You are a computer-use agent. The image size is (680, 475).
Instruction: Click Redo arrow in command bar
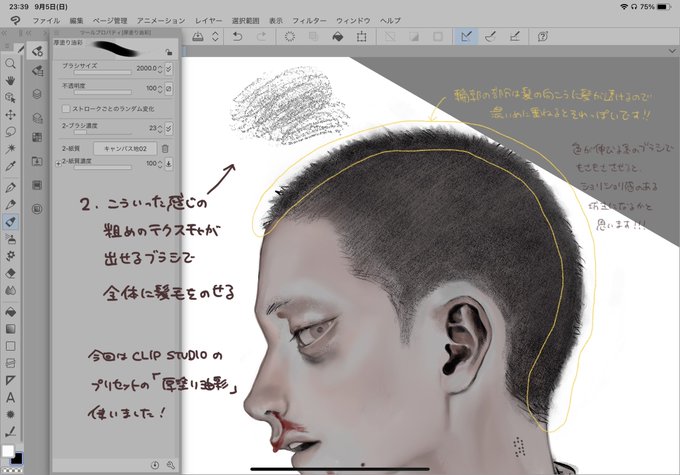(262, 36)
